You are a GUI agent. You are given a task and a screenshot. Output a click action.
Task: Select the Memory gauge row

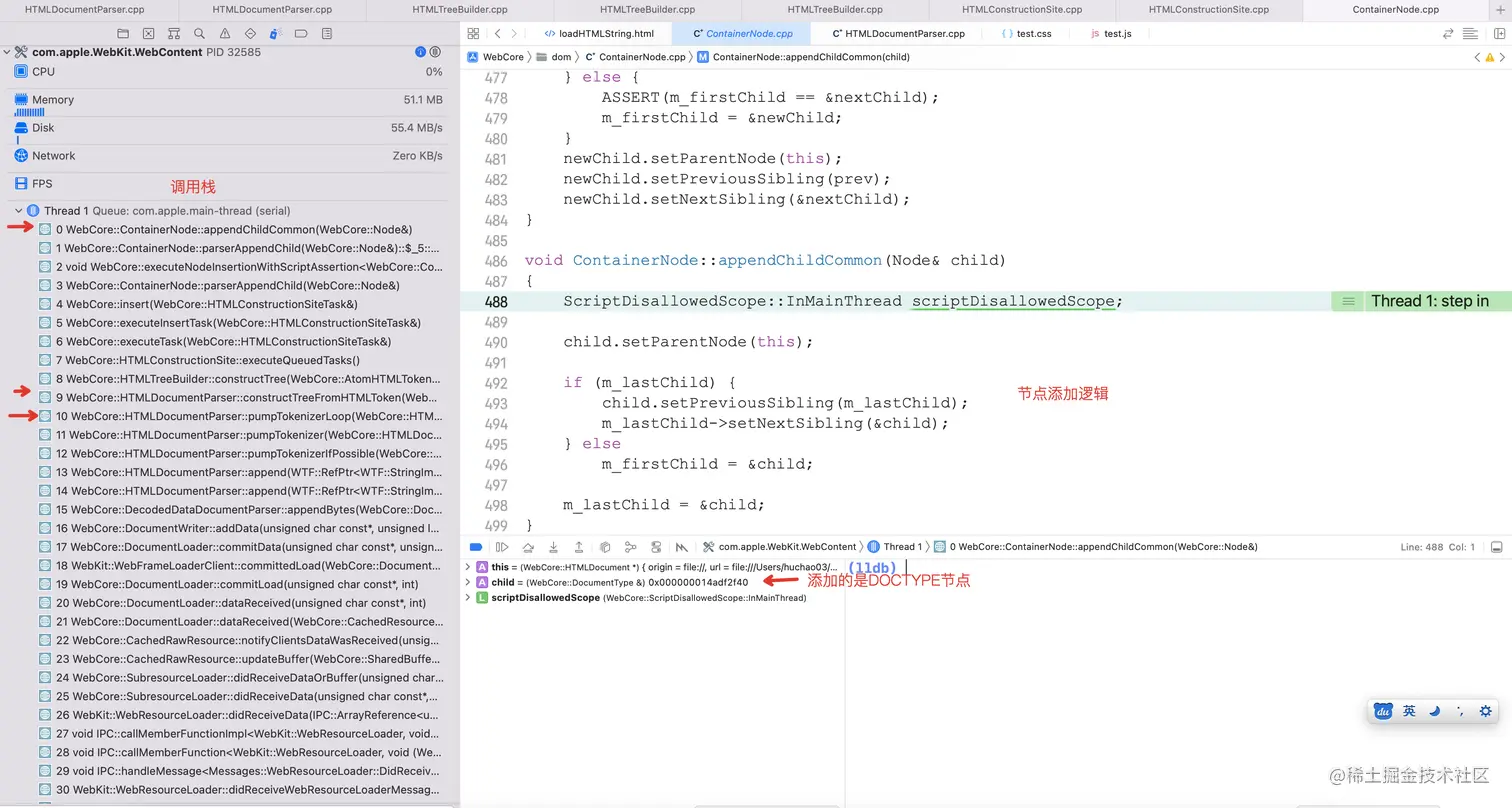(229, 103)
